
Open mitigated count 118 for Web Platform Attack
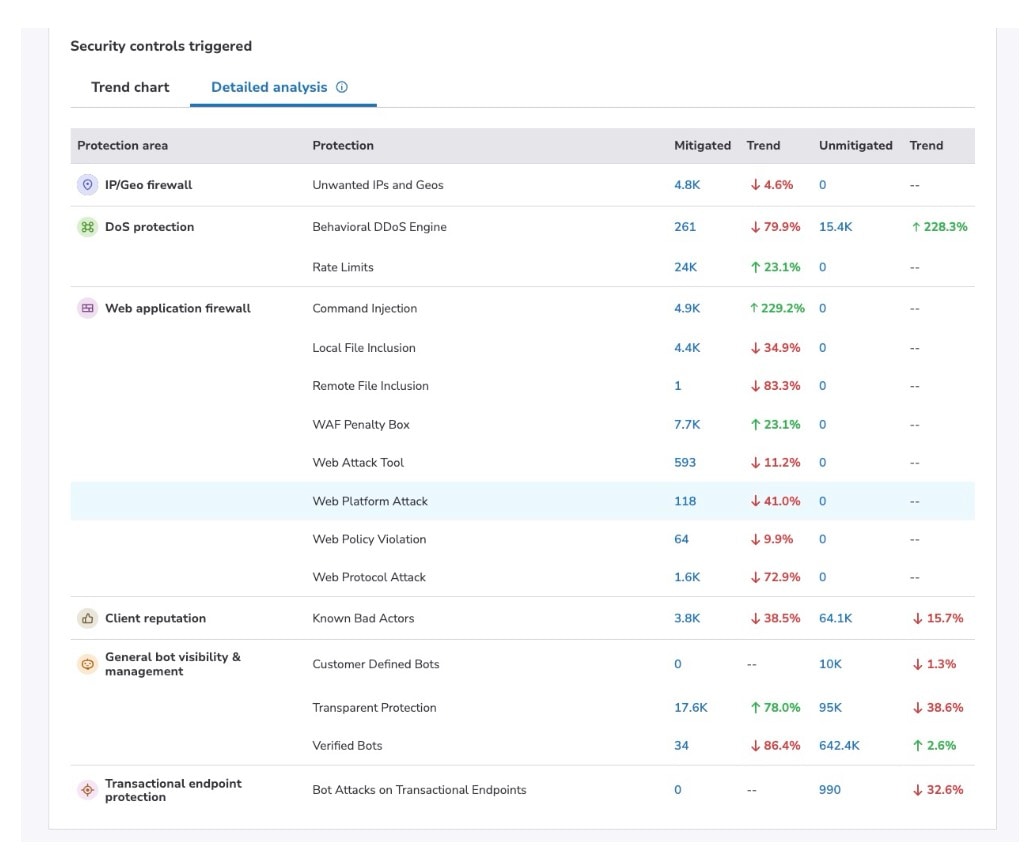click(x=684, y=501)
